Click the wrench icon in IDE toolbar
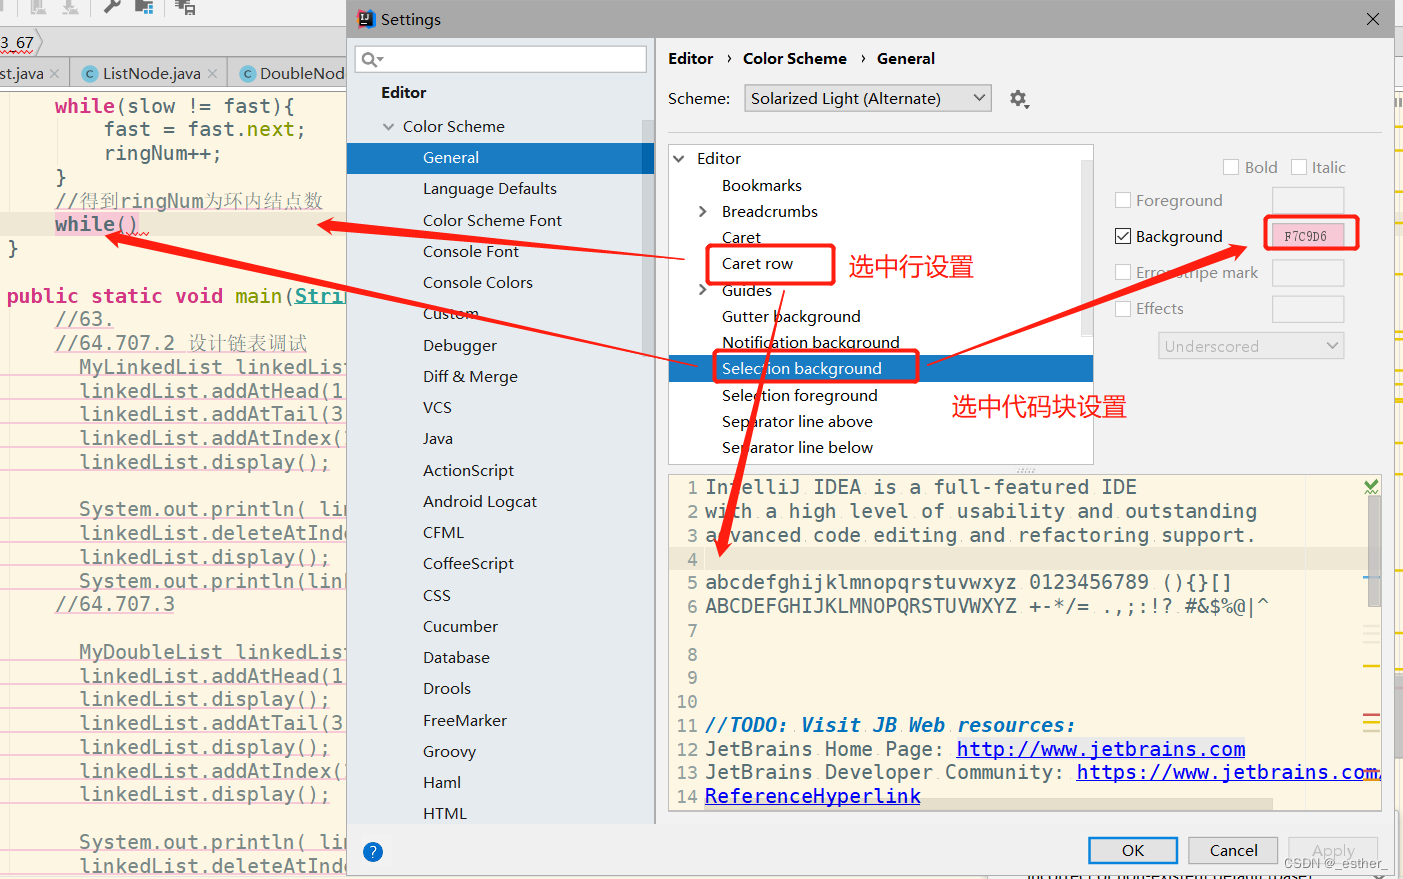This screenshot has height=879, width=1403. coord(112,8)
